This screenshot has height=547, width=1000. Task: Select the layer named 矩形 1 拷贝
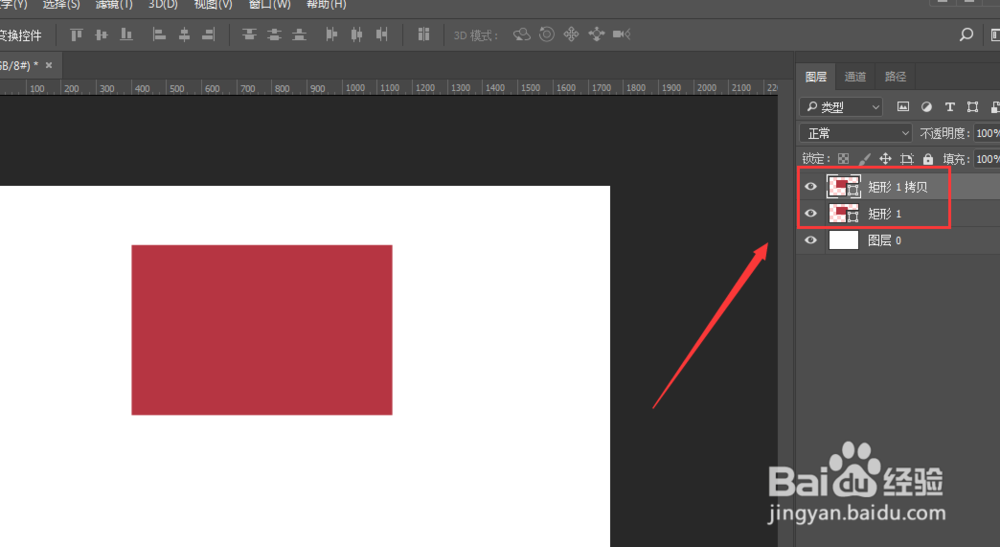(x=898, y=187)
